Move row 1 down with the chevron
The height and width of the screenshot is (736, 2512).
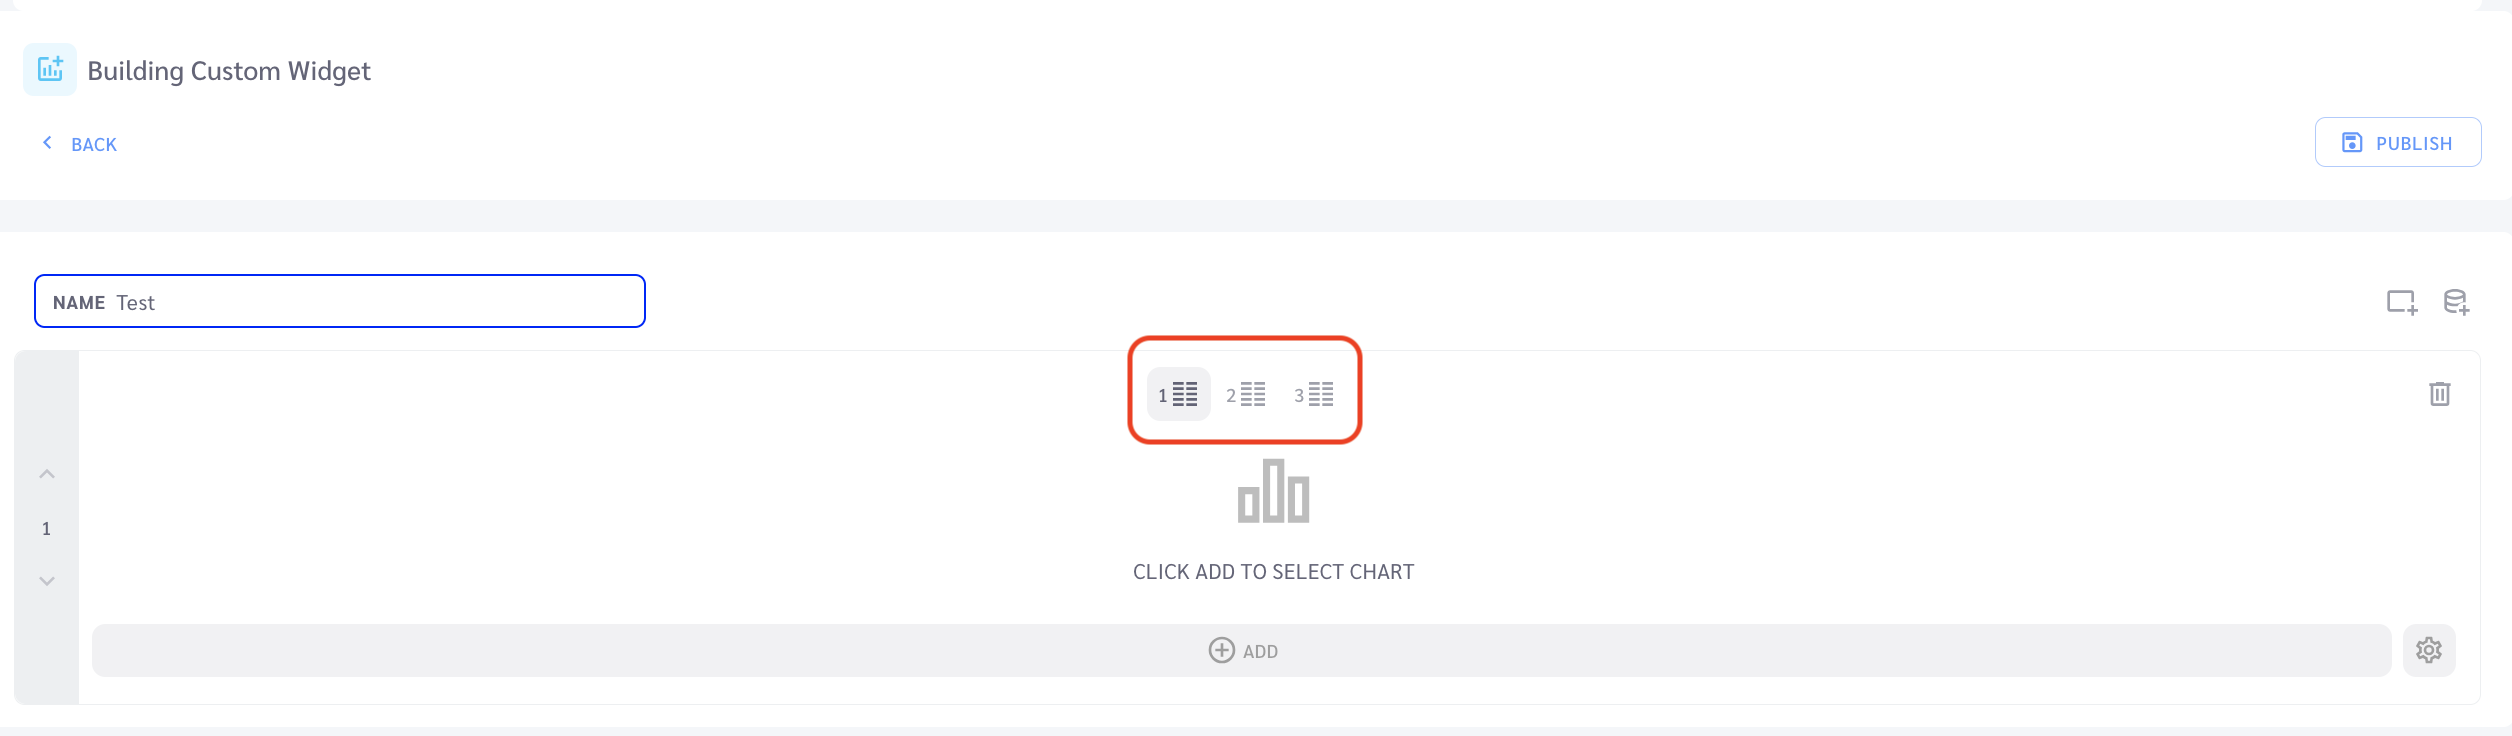click(47, 581)
